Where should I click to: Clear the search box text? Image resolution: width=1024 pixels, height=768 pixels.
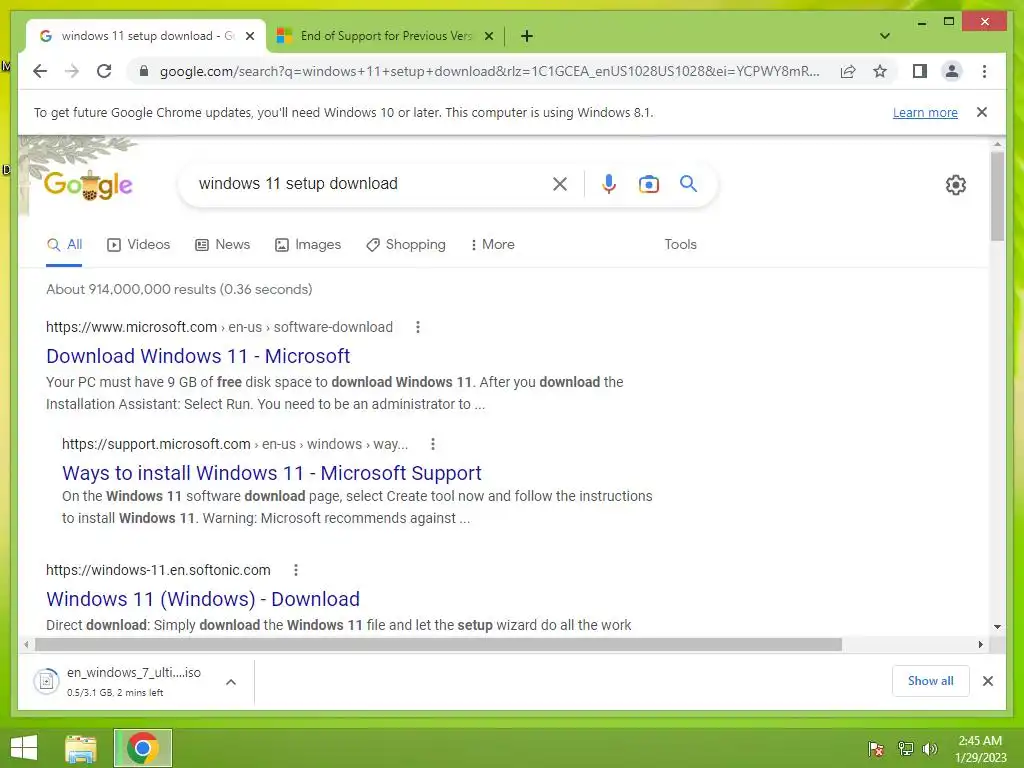tap(560, 184)
